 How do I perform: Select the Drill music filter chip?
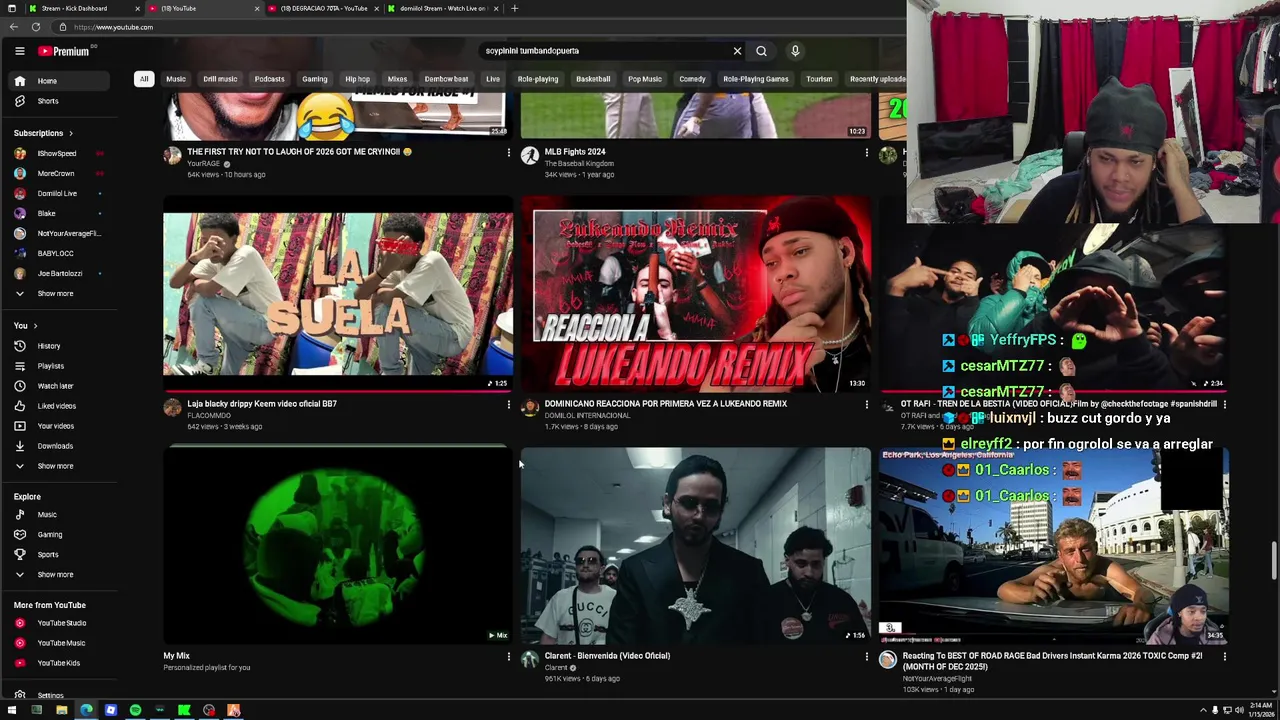(x=220, y=79)
